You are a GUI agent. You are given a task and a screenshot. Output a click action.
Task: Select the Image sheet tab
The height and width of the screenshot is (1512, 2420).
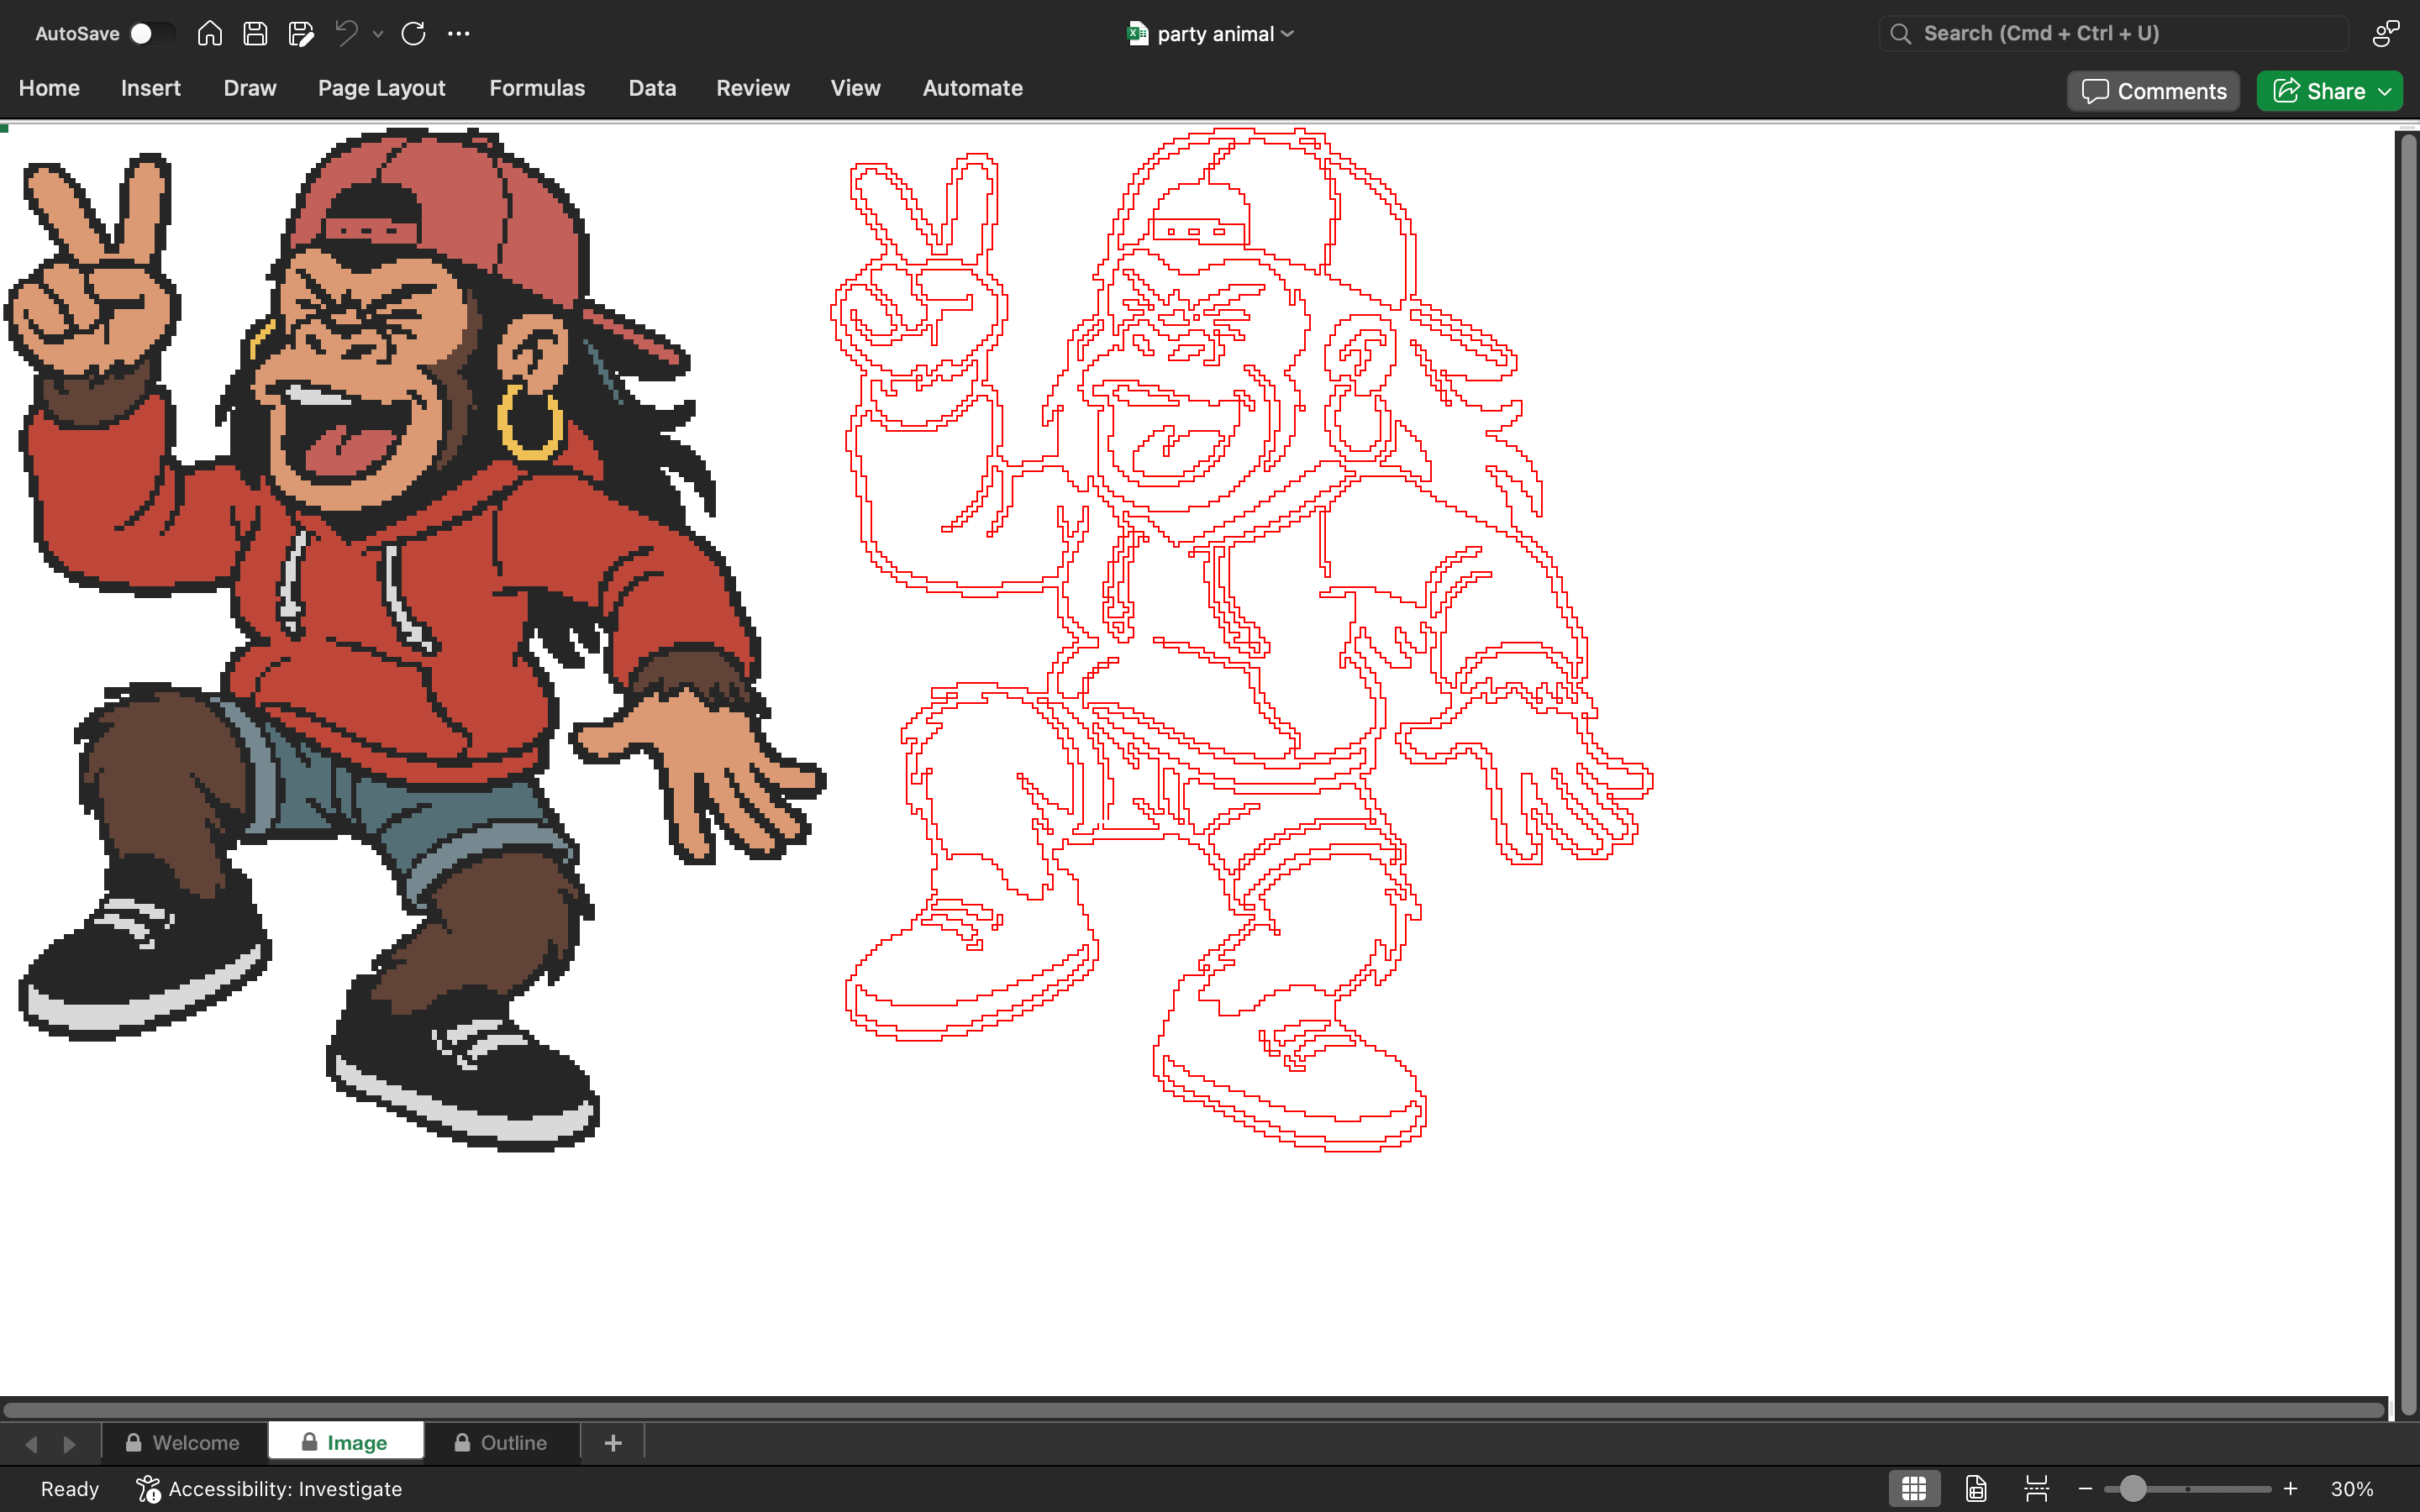[x=346, y=1442]
